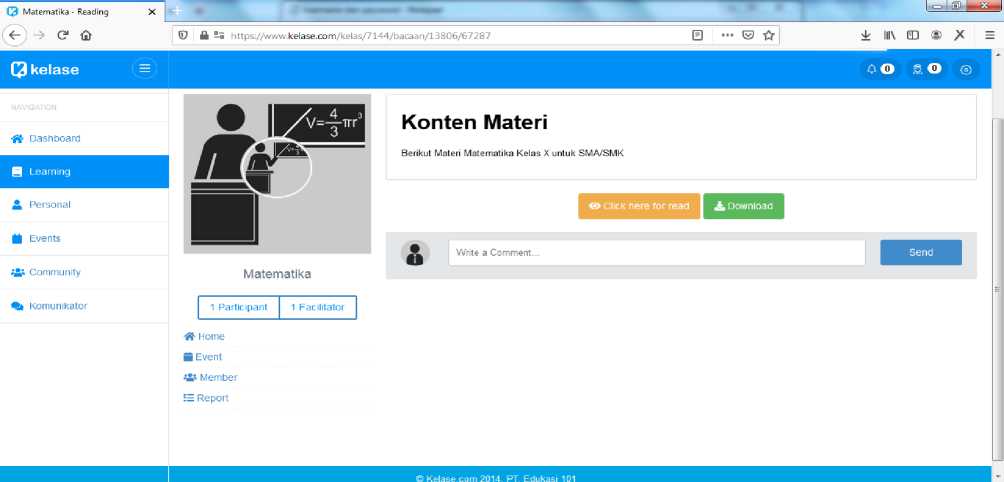Screen dimensions: 1004x482
Task: Click the 1 Participant button
Action: [x=239, y=307]
